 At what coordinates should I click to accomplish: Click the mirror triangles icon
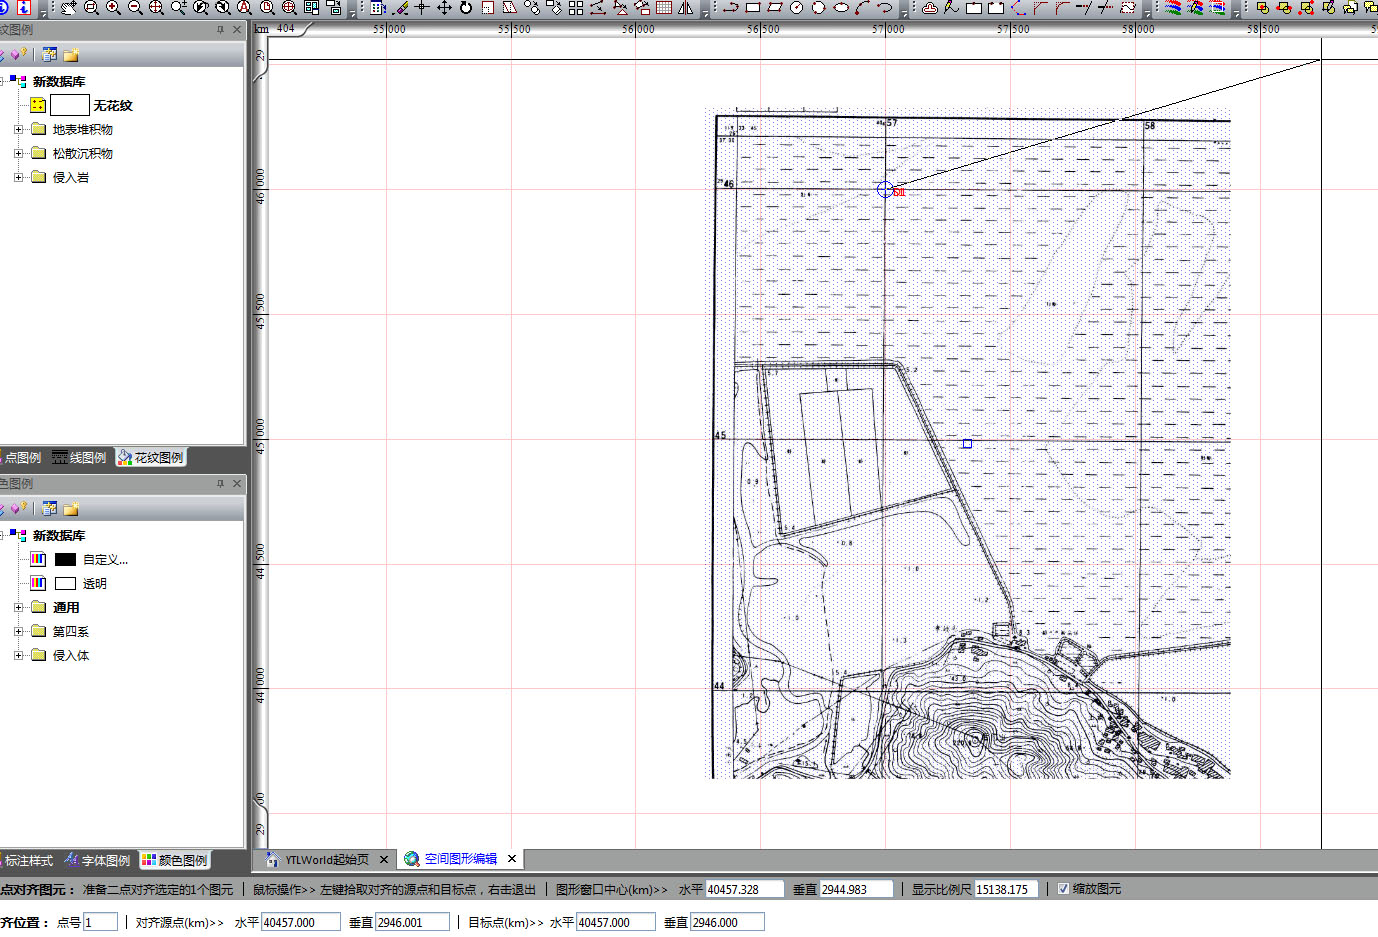tap(686, 7)
